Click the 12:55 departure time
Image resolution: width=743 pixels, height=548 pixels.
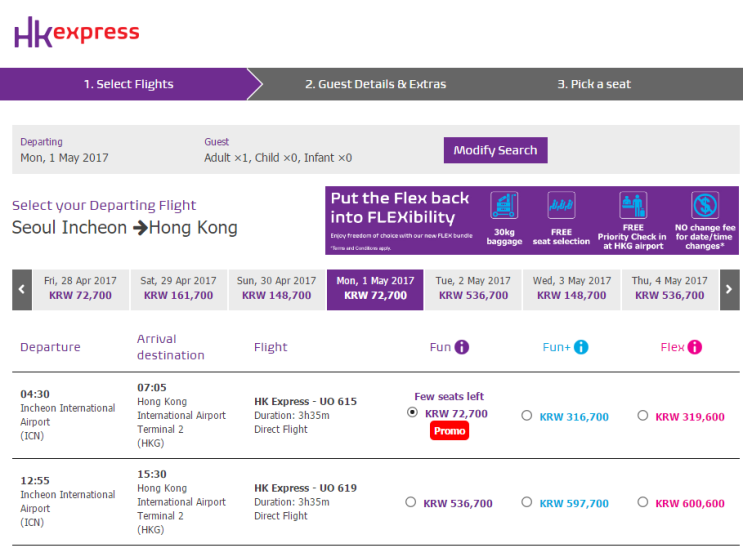pos(35,480)
